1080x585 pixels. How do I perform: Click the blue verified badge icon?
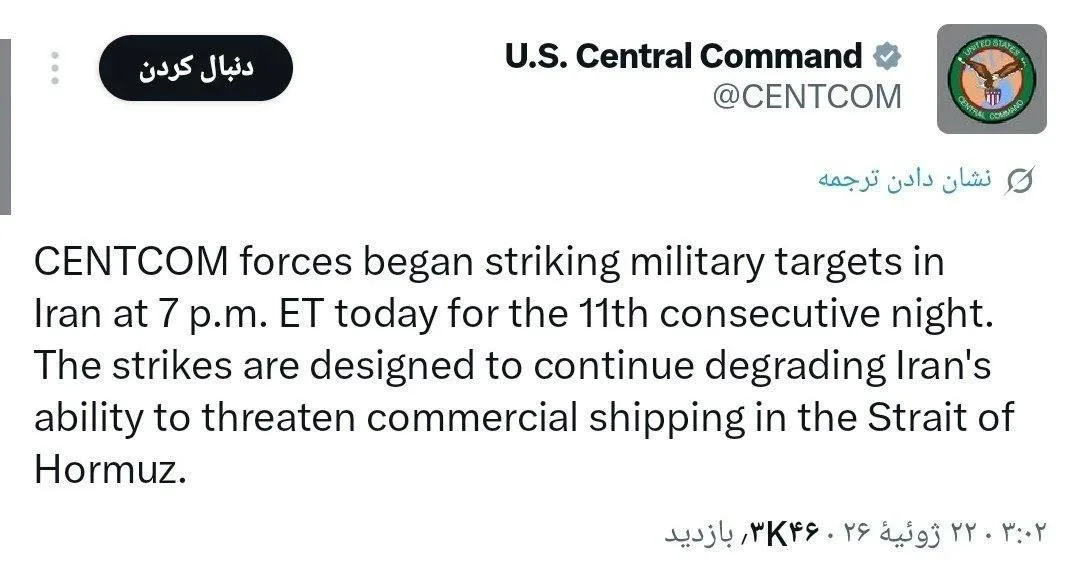click(x=886, y=56)
